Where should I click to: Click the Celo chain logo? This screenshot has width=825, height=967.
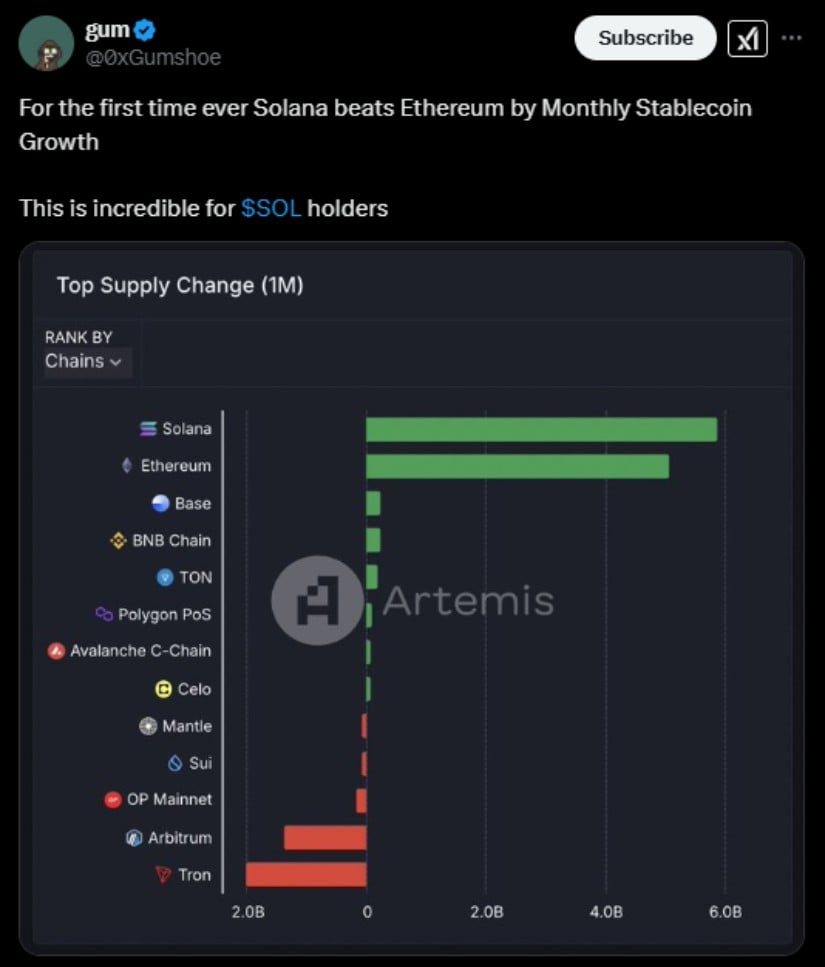coord(163,689)
